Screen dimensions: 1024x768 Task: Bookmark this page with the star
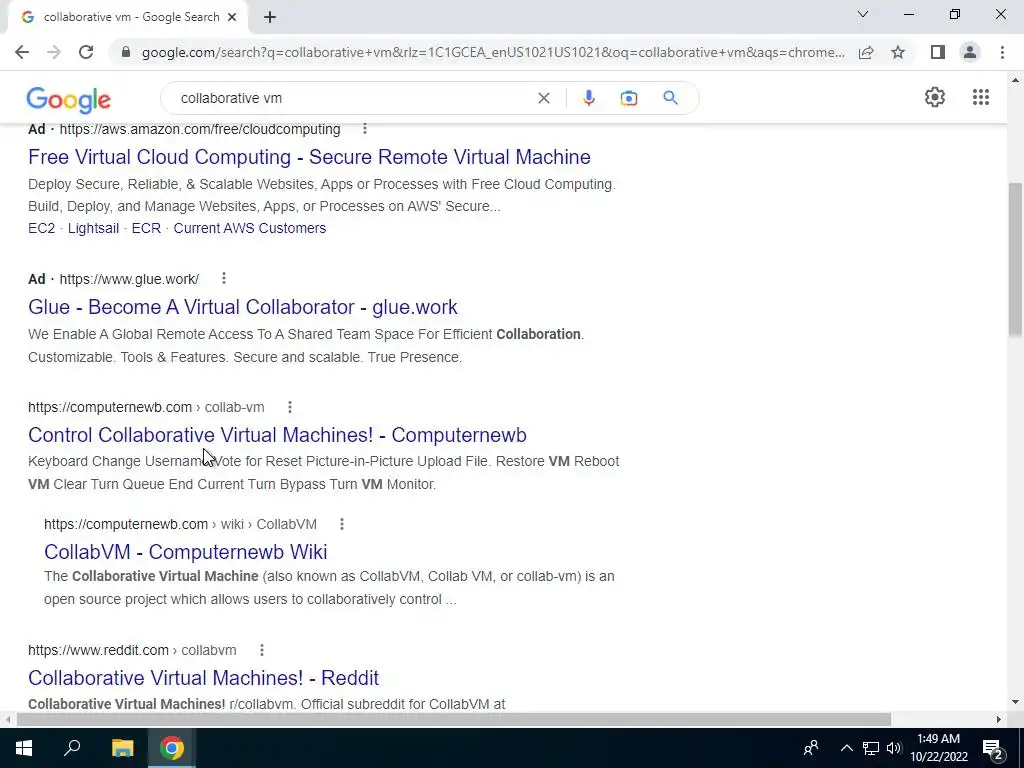point(898,52)
